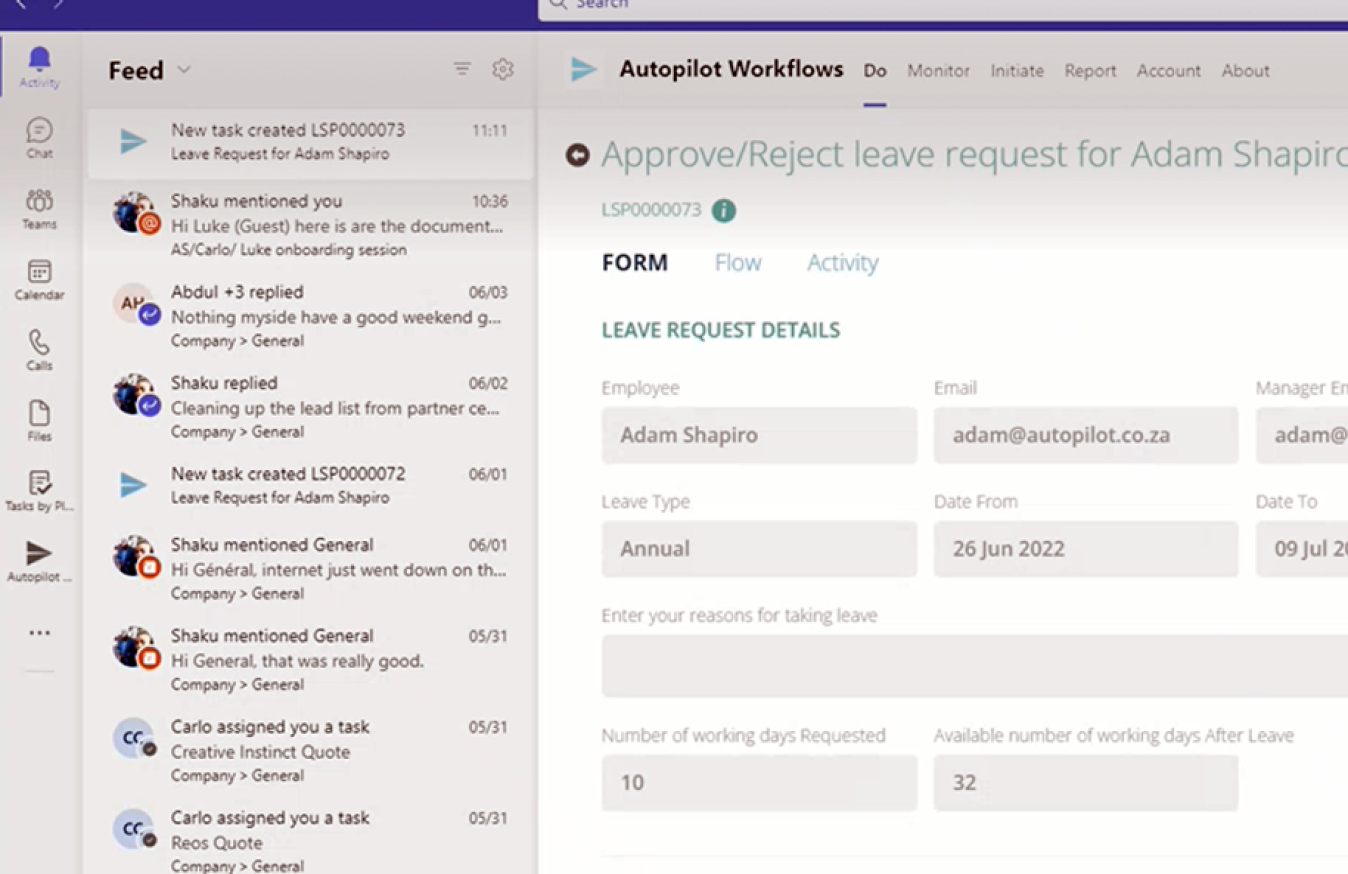Open 'Creative Instinct Quote' task notification
This screenshot has width=1348, height=874.
(311, 751)
